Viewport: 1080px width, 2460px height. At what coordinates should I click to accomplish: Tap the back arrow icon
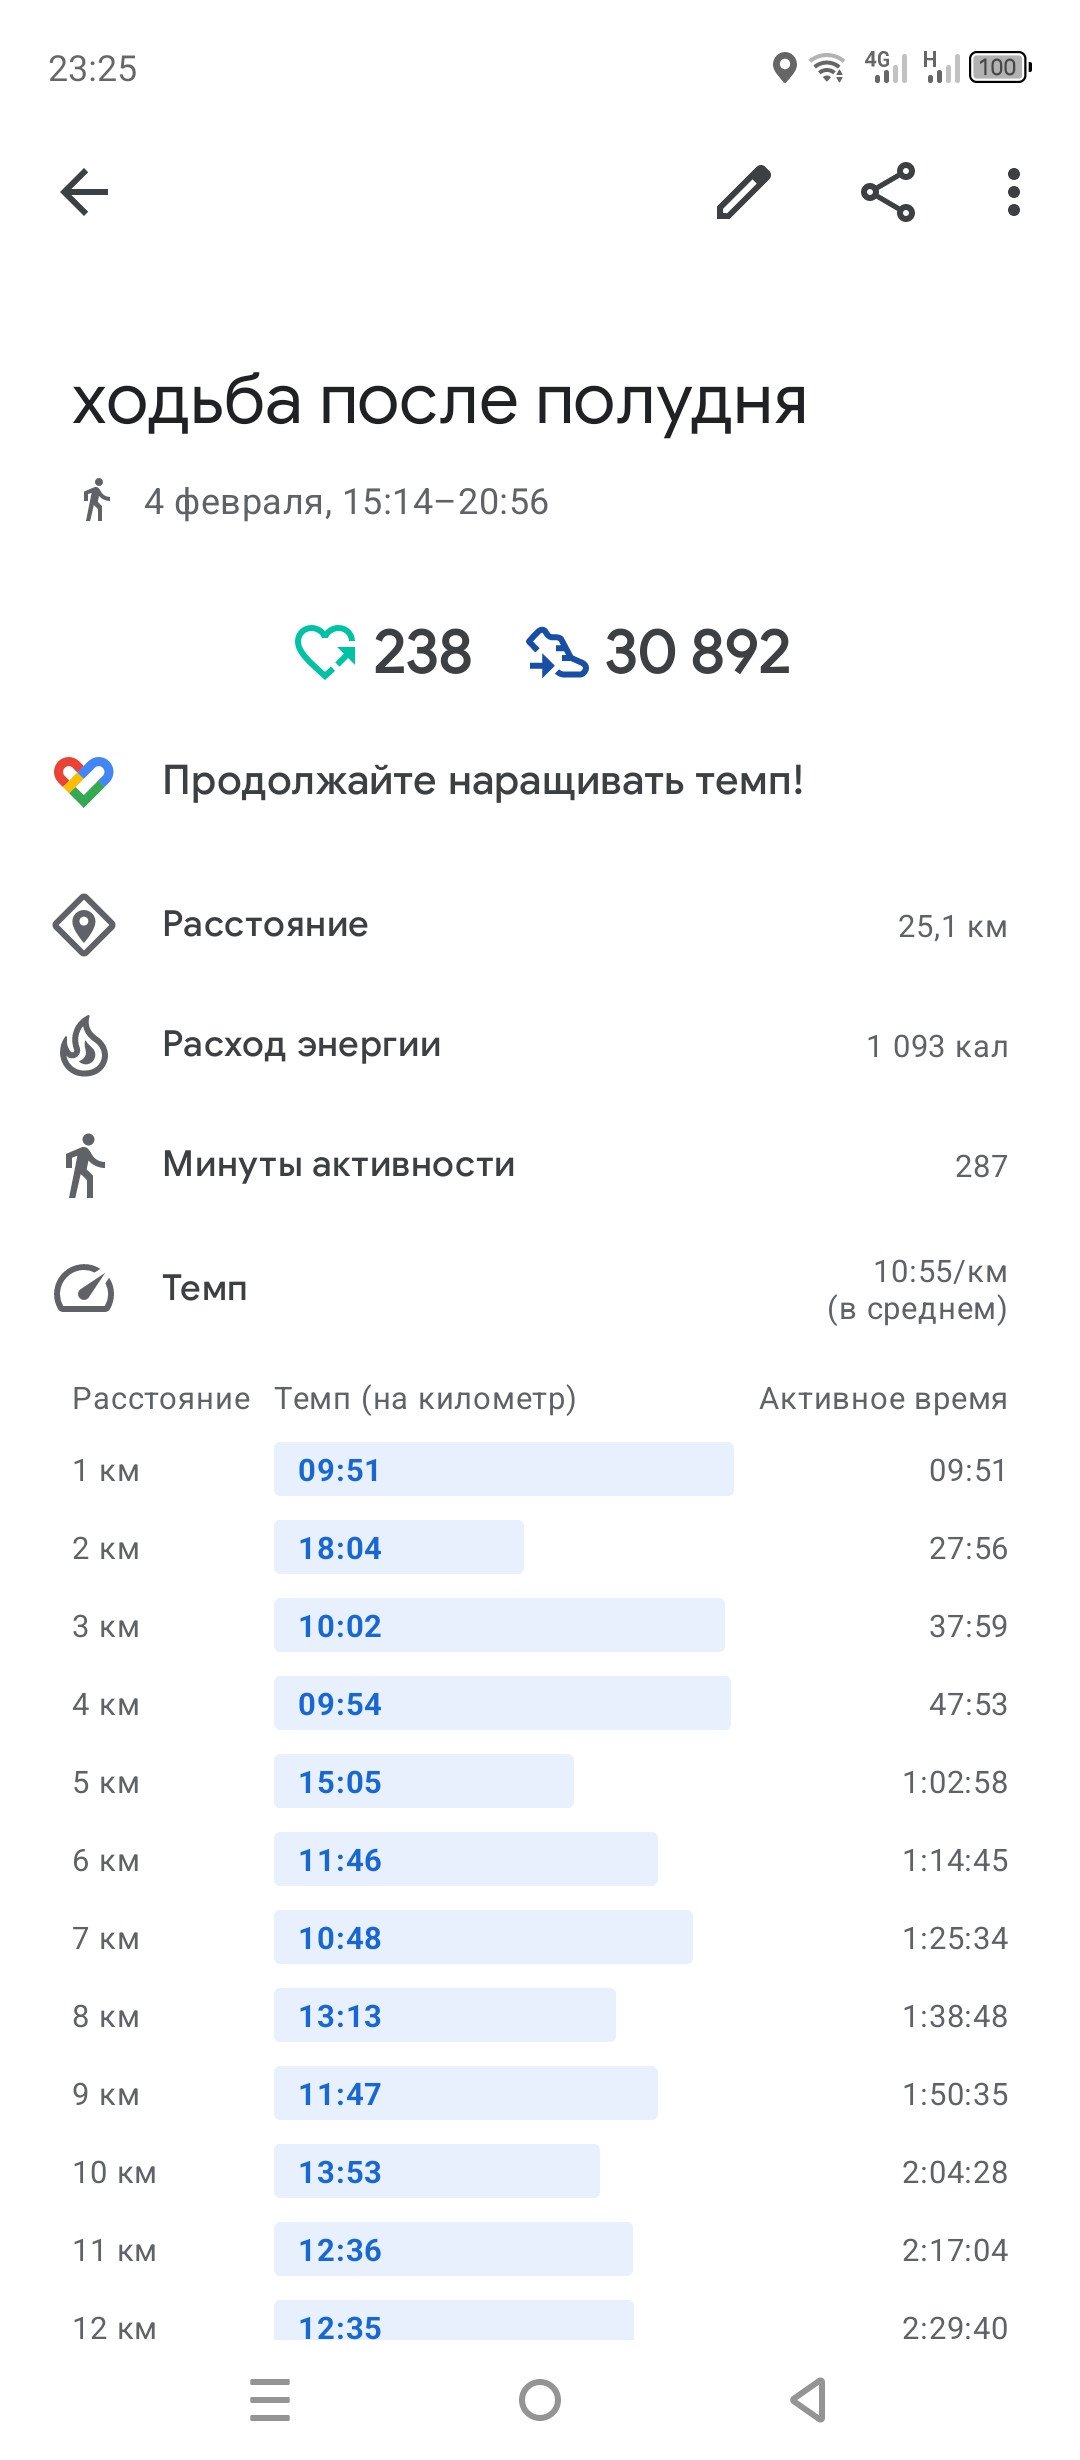(84, 192)
